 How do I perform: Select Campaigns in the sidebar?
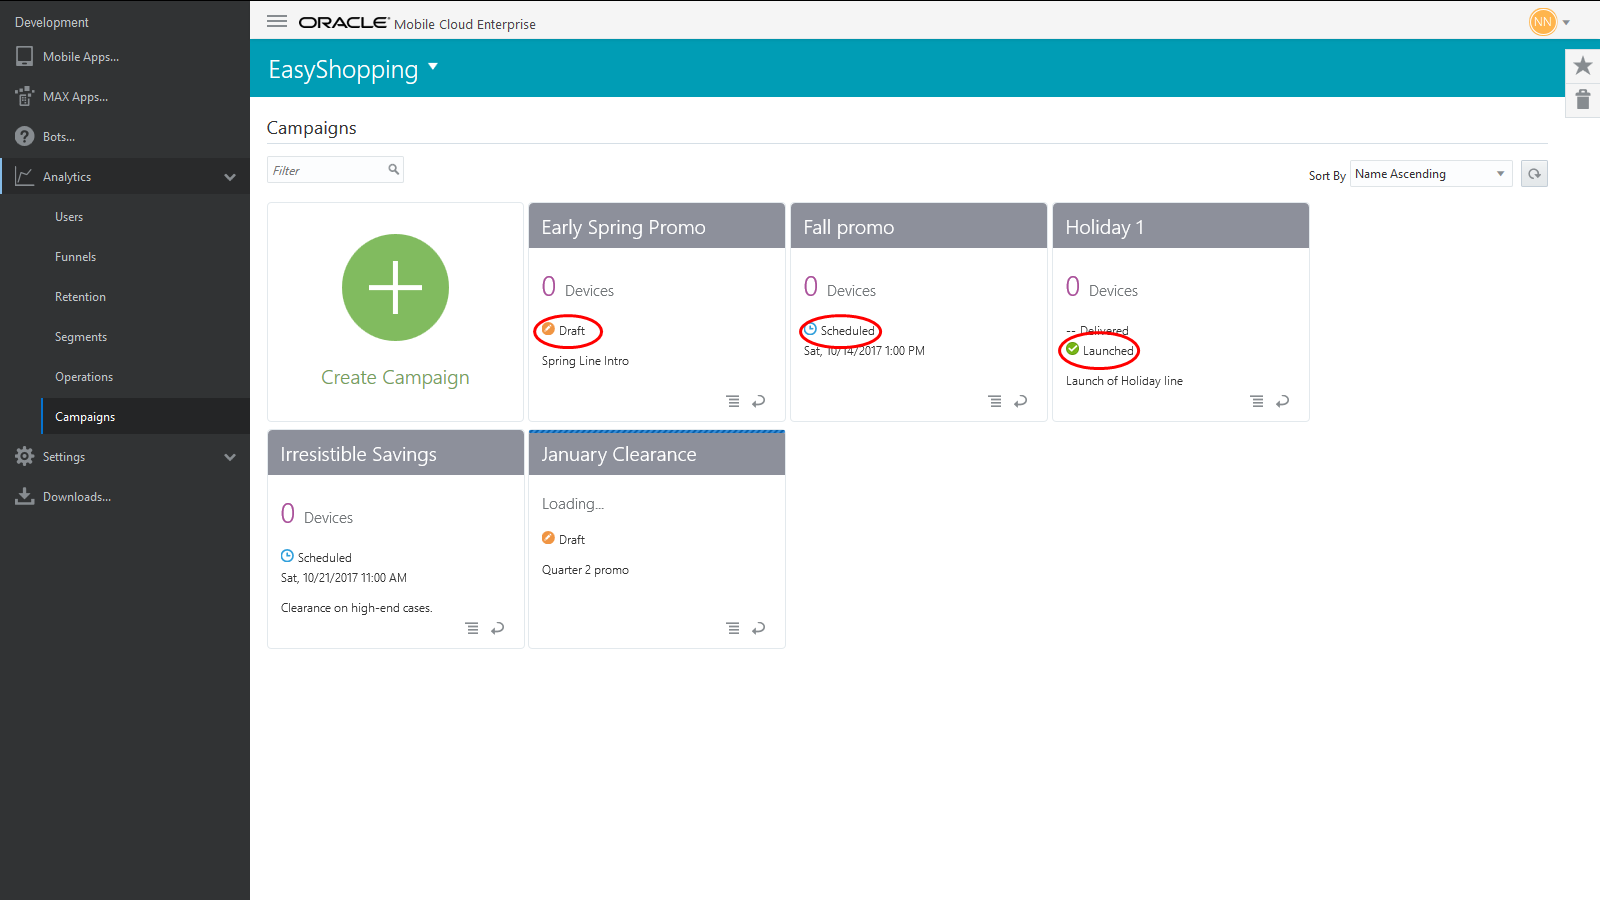tap(146, 417)
